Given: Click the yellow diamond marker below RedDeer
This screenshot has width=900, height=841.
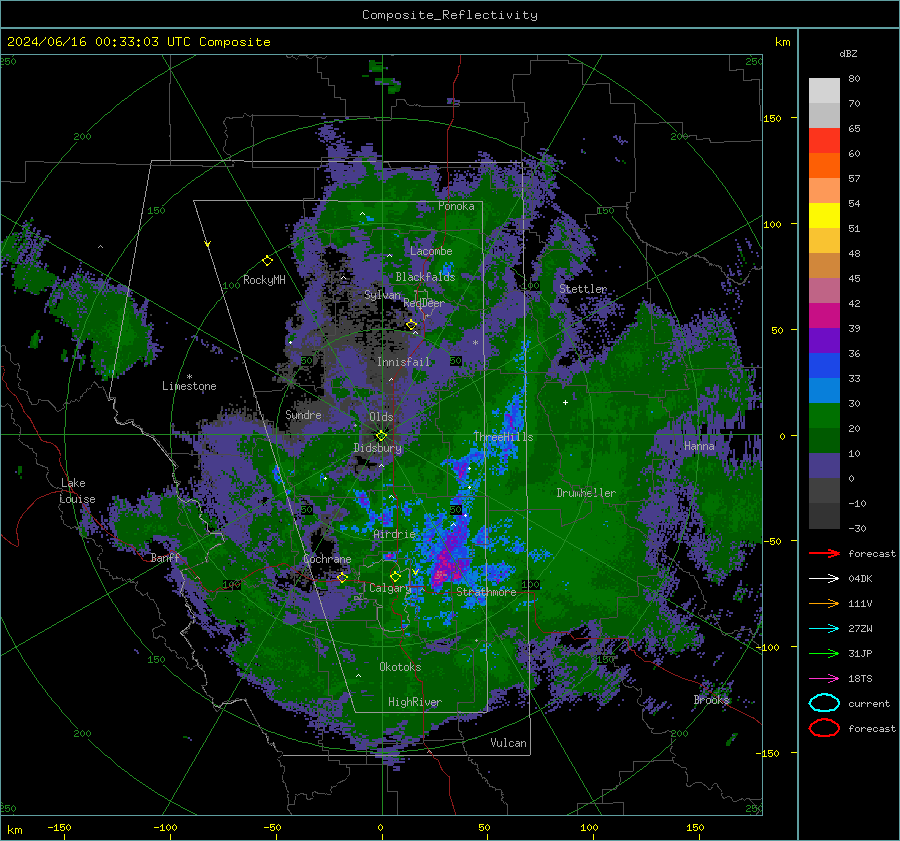Looking at the screenshot, I should pyautogui.click(x=411, y=325).
